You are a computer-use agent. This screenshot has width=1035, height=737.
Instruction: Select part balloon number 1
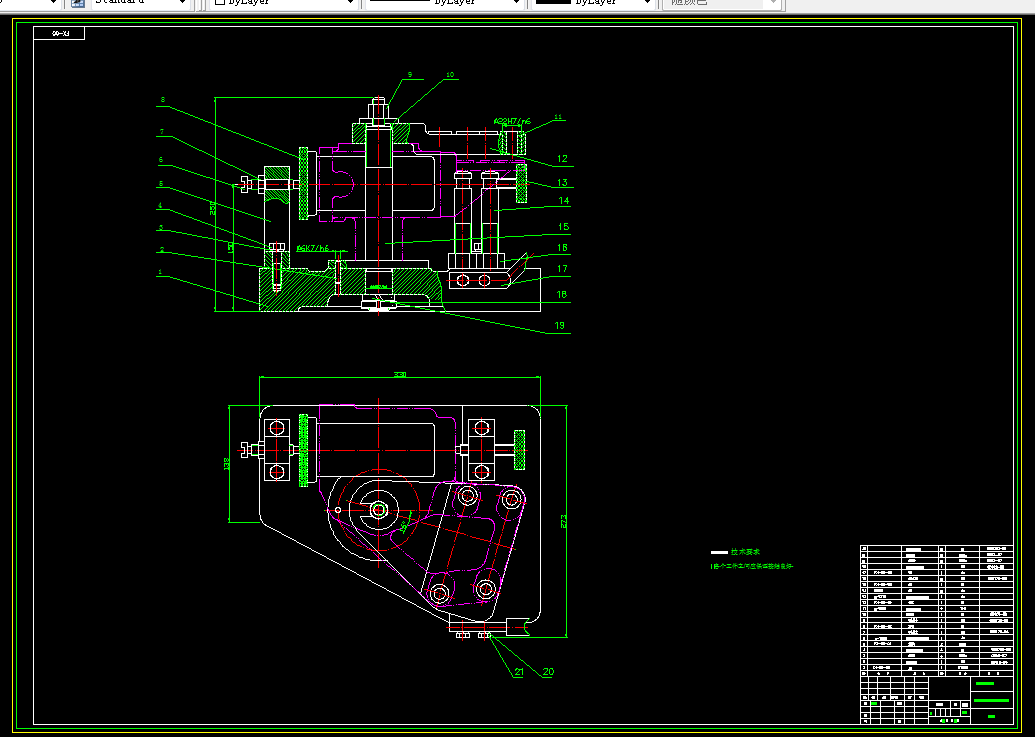[160, 272]
